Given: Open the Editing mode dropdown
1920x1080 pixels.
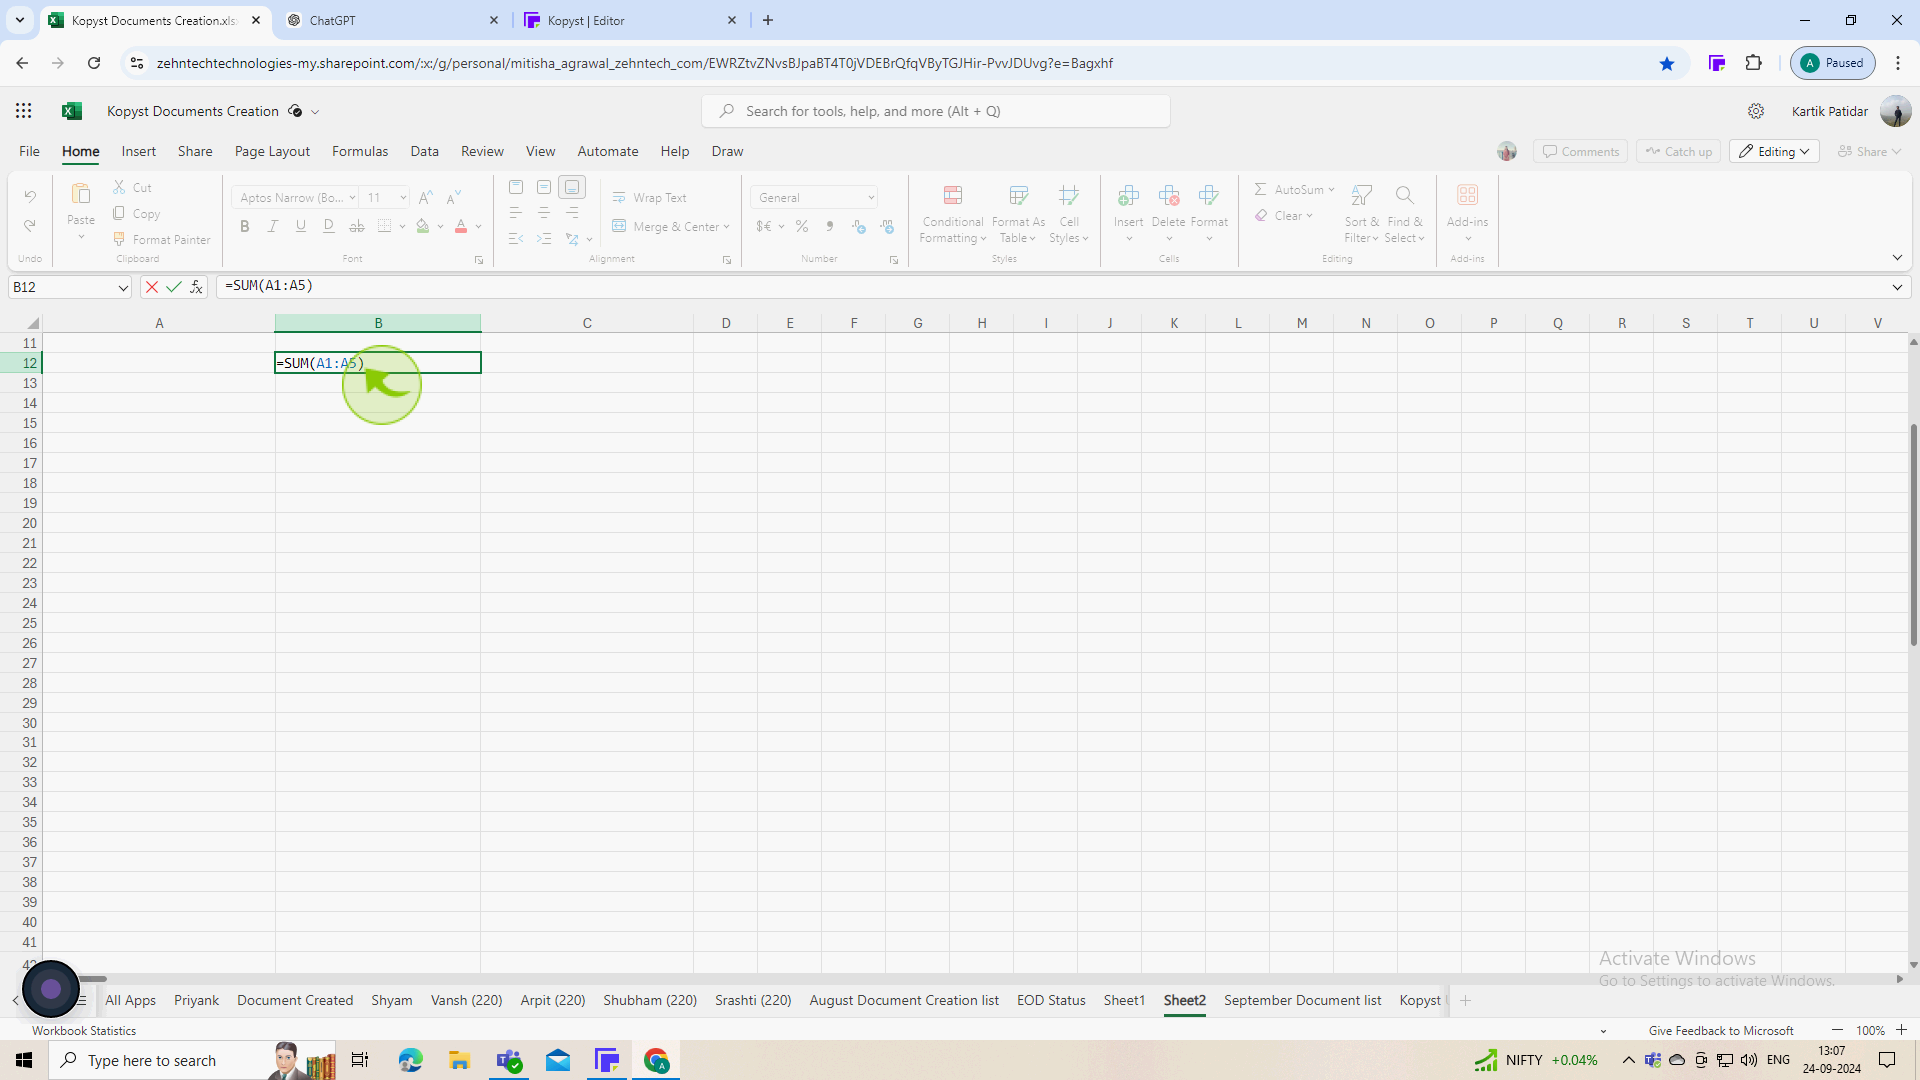Looking at the screenshot, I should coord(1774,152).
